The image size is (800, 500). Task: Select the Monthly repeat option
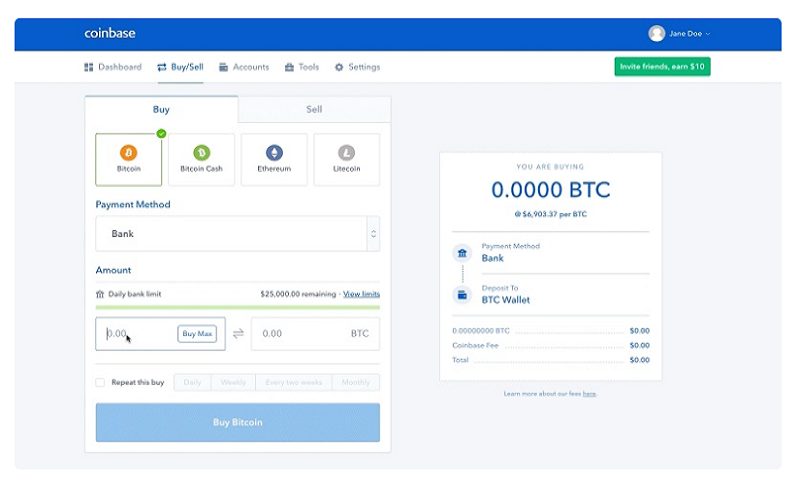pos(356,382)
